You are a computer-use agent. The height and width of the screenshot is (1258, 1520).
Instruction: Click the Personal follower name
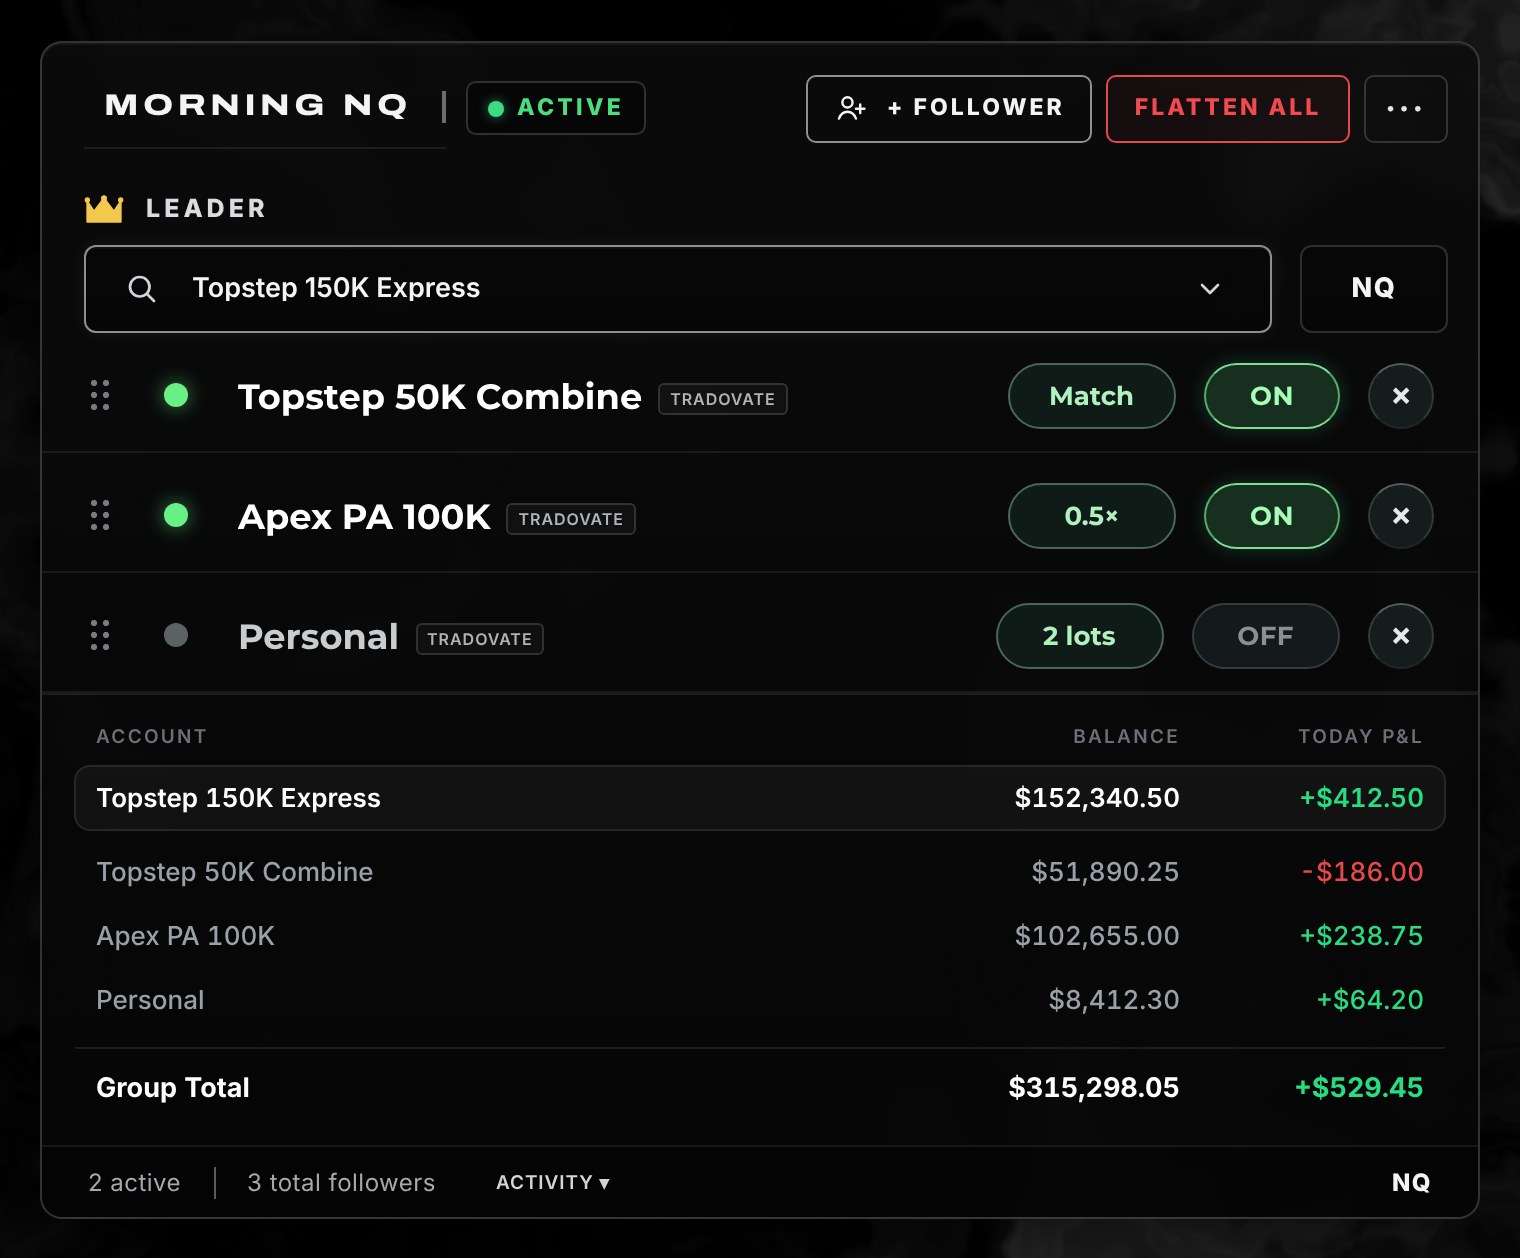(x=319, y=637)
